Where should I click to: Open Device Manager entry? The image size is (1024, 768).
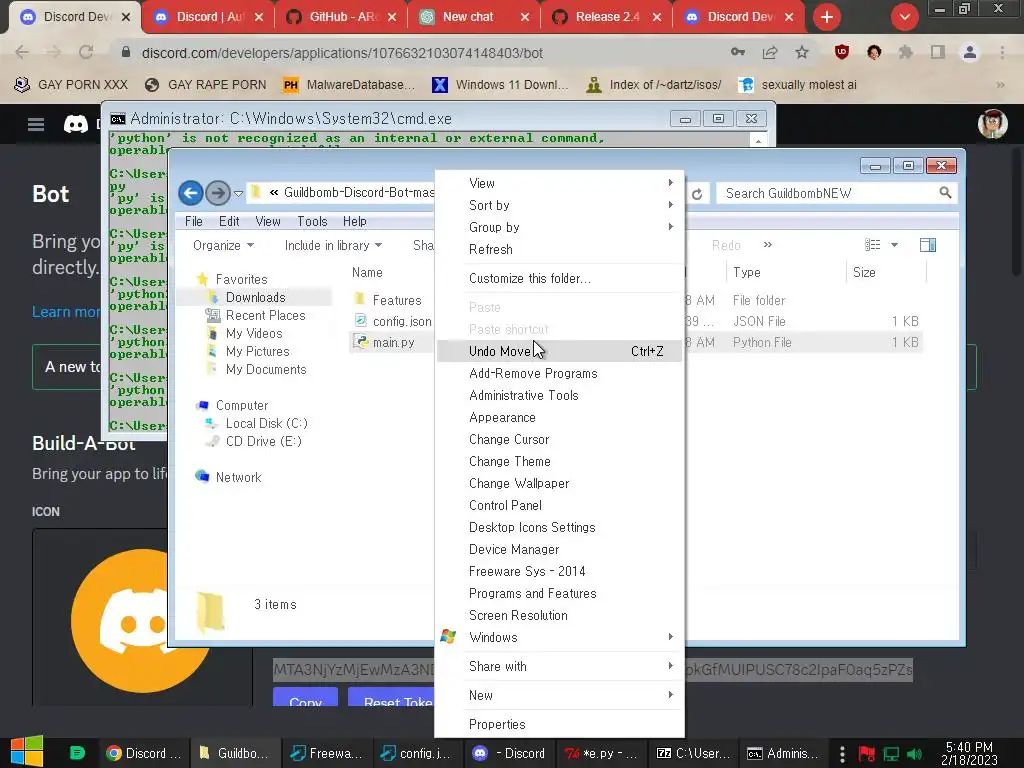pos(560,549)
